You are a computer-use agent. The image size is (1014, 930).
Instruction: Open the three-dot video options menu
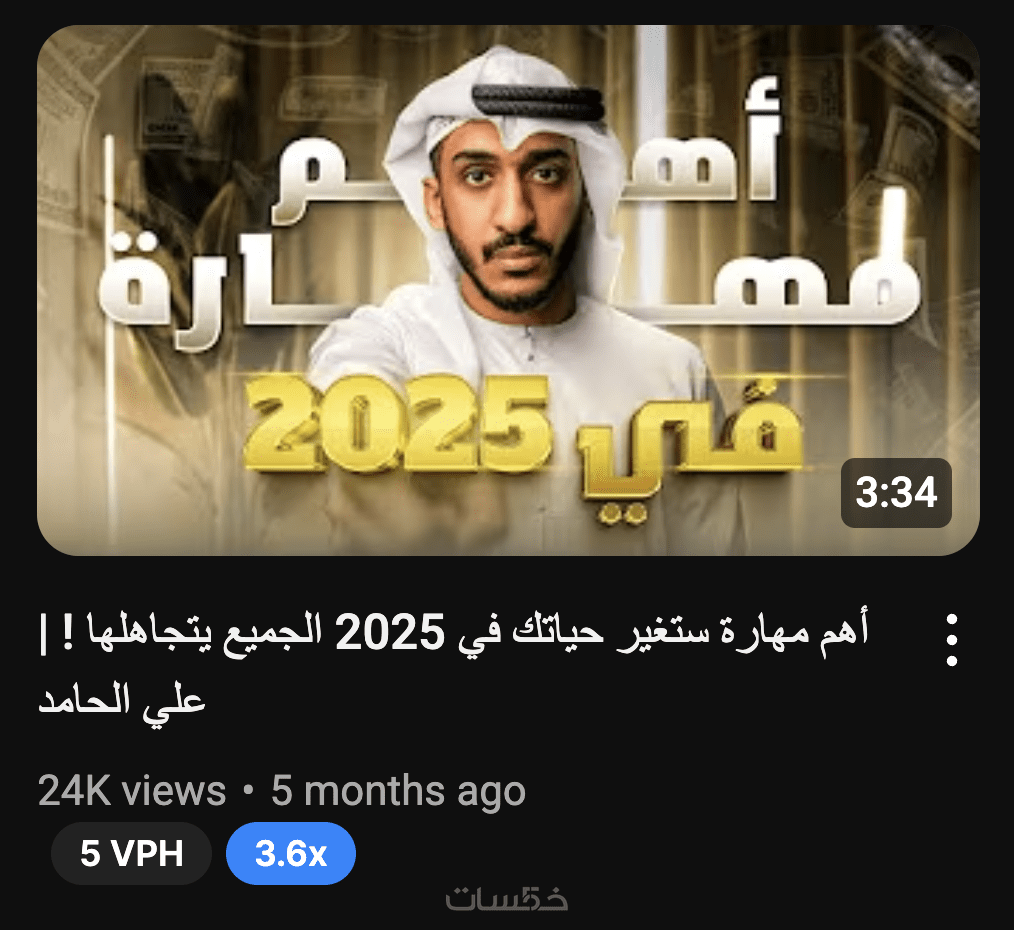[951, 640]
